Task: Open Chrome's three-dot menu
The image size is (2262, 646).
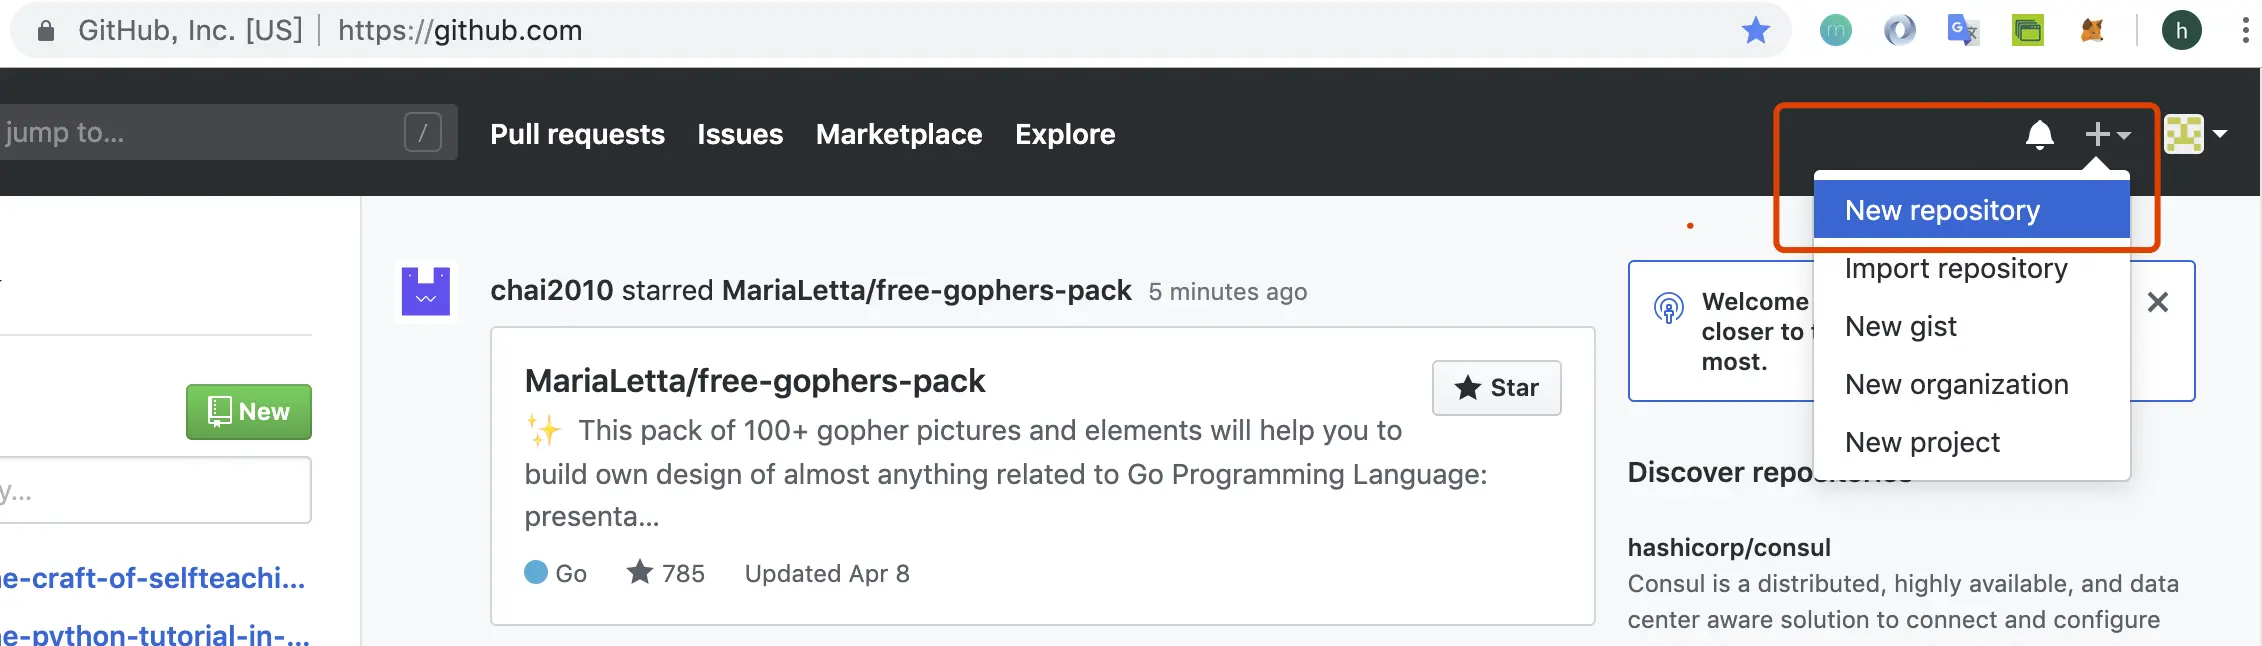Action: point(2245,31)
